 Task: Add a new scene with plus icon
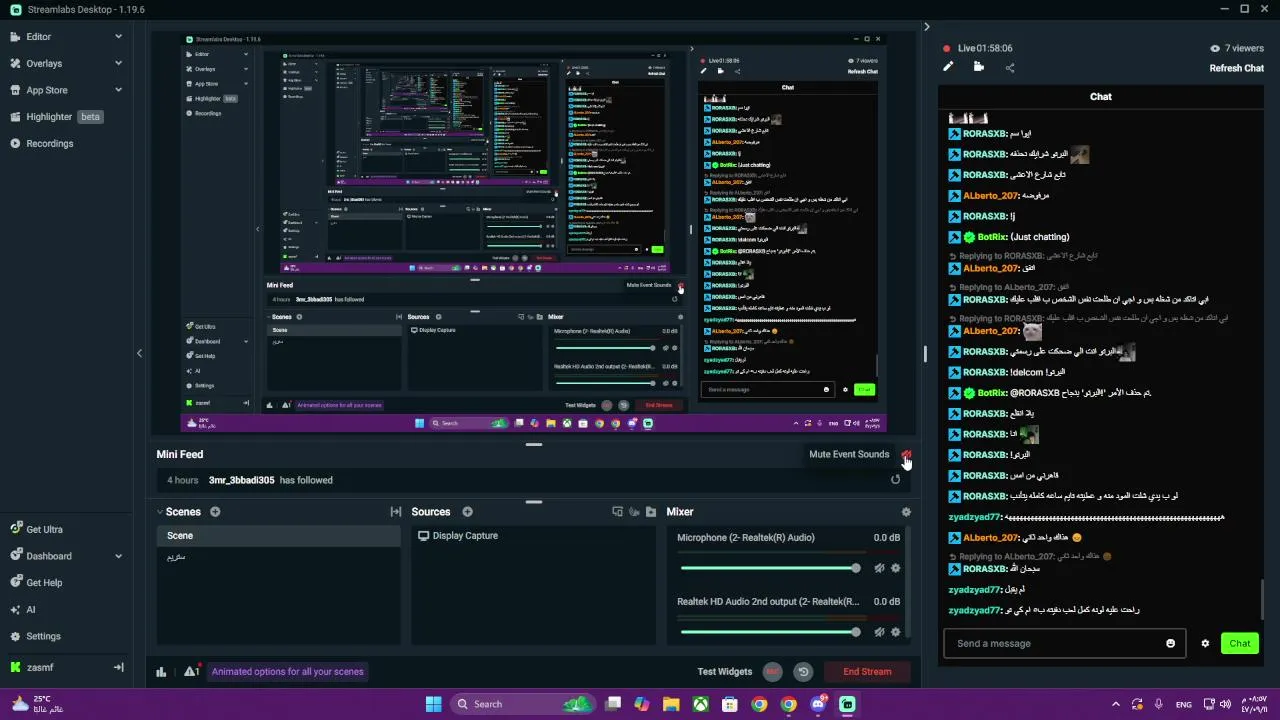215,512
